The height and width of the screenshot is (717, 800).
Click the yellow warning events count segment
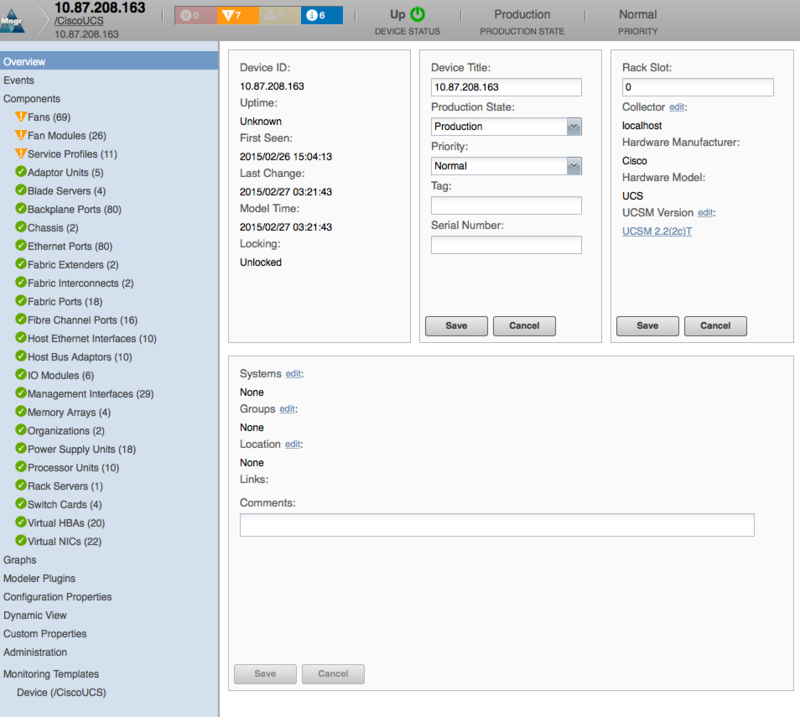tap(280, 15)
